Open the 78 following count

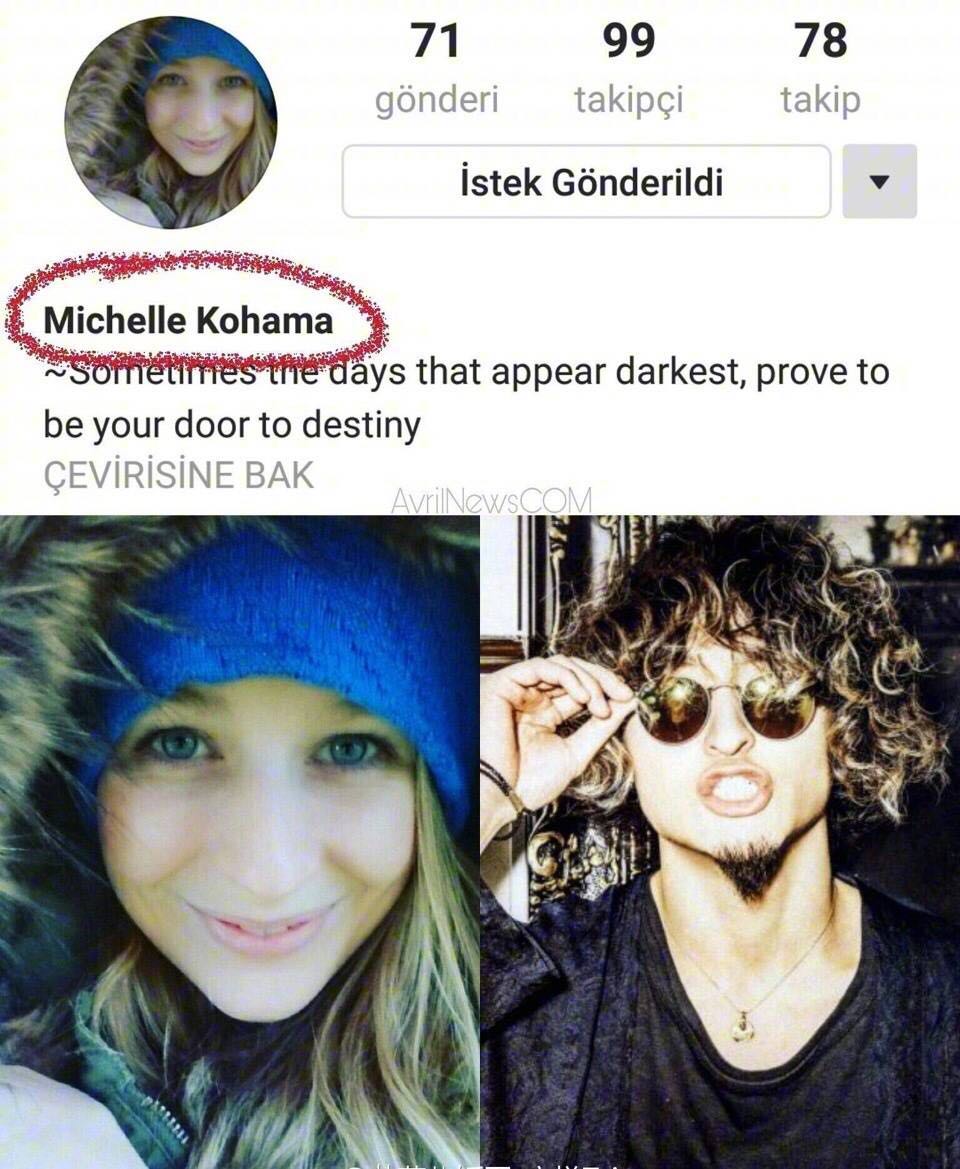click(821, 40)
